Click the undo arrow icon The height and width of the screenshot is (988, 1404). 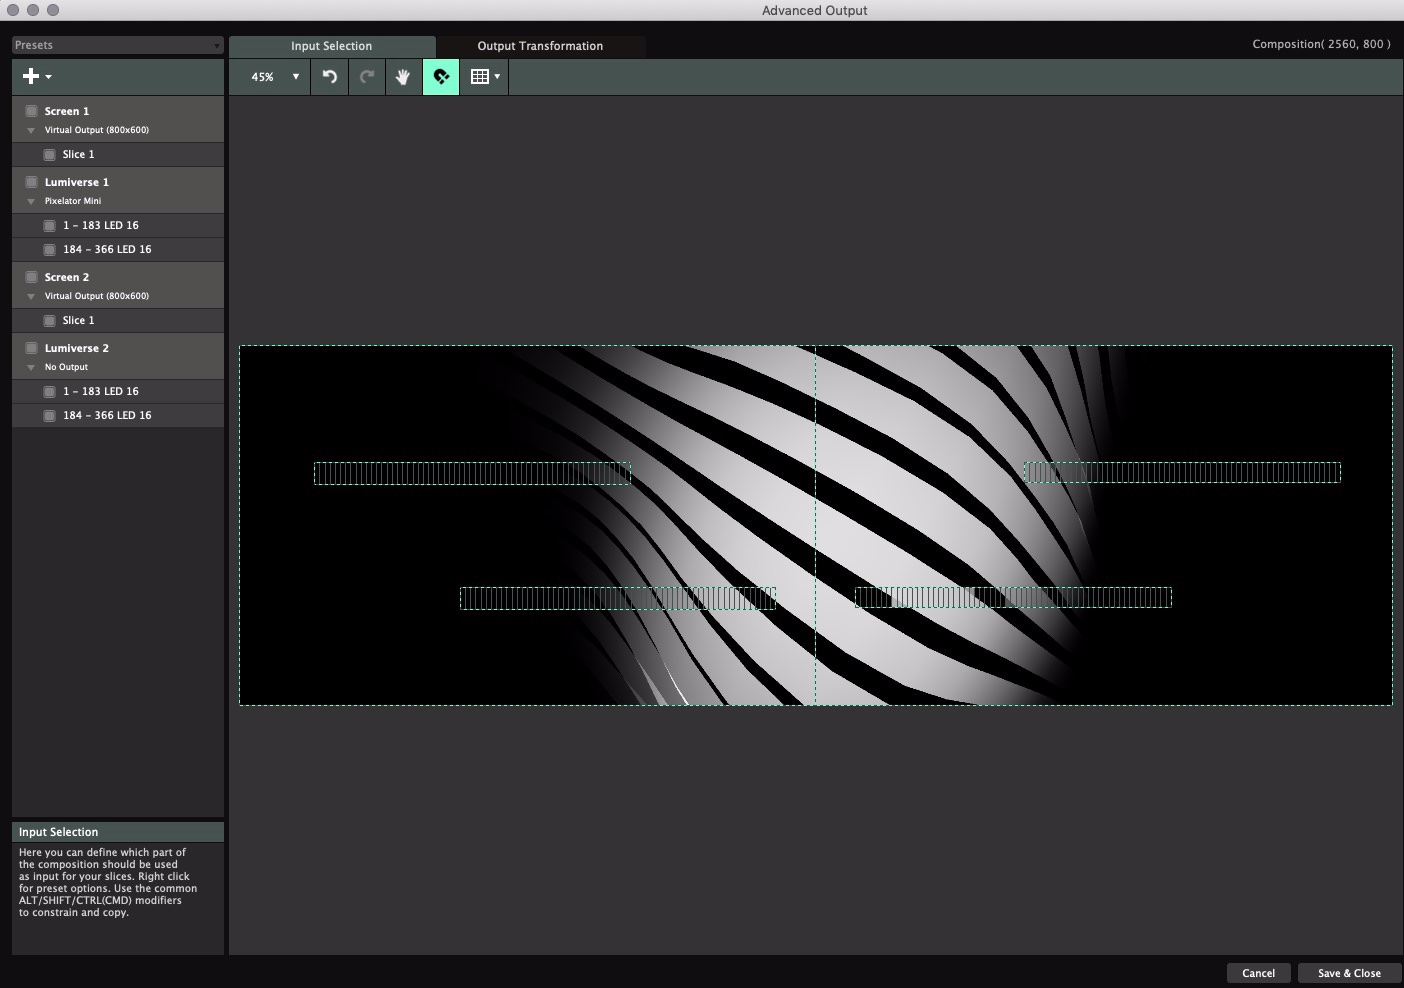click(330, 77)
